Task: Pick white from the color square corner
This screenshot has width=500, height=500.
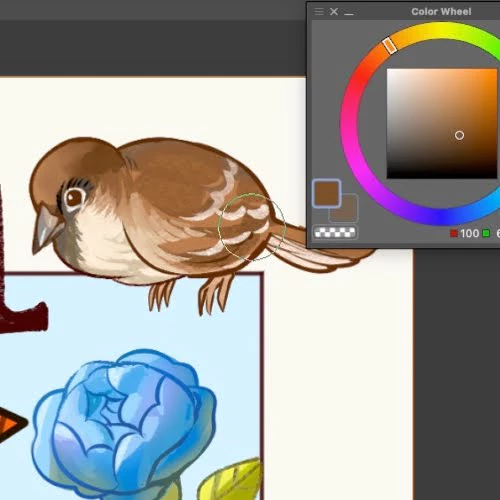Action: click(x=389, y=71)
